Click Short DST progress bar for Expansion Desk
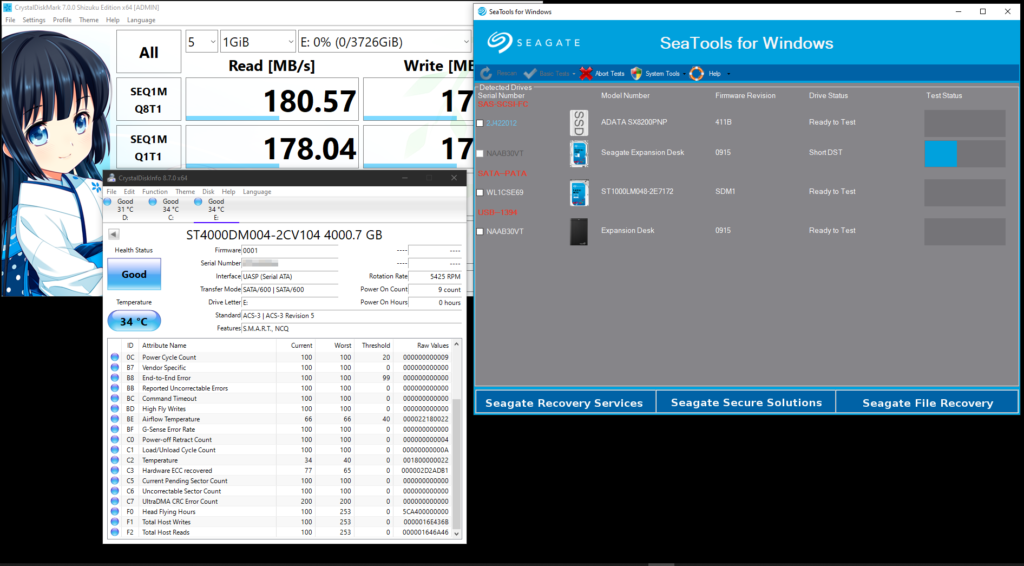1024x566 pixels. (965, 154)
